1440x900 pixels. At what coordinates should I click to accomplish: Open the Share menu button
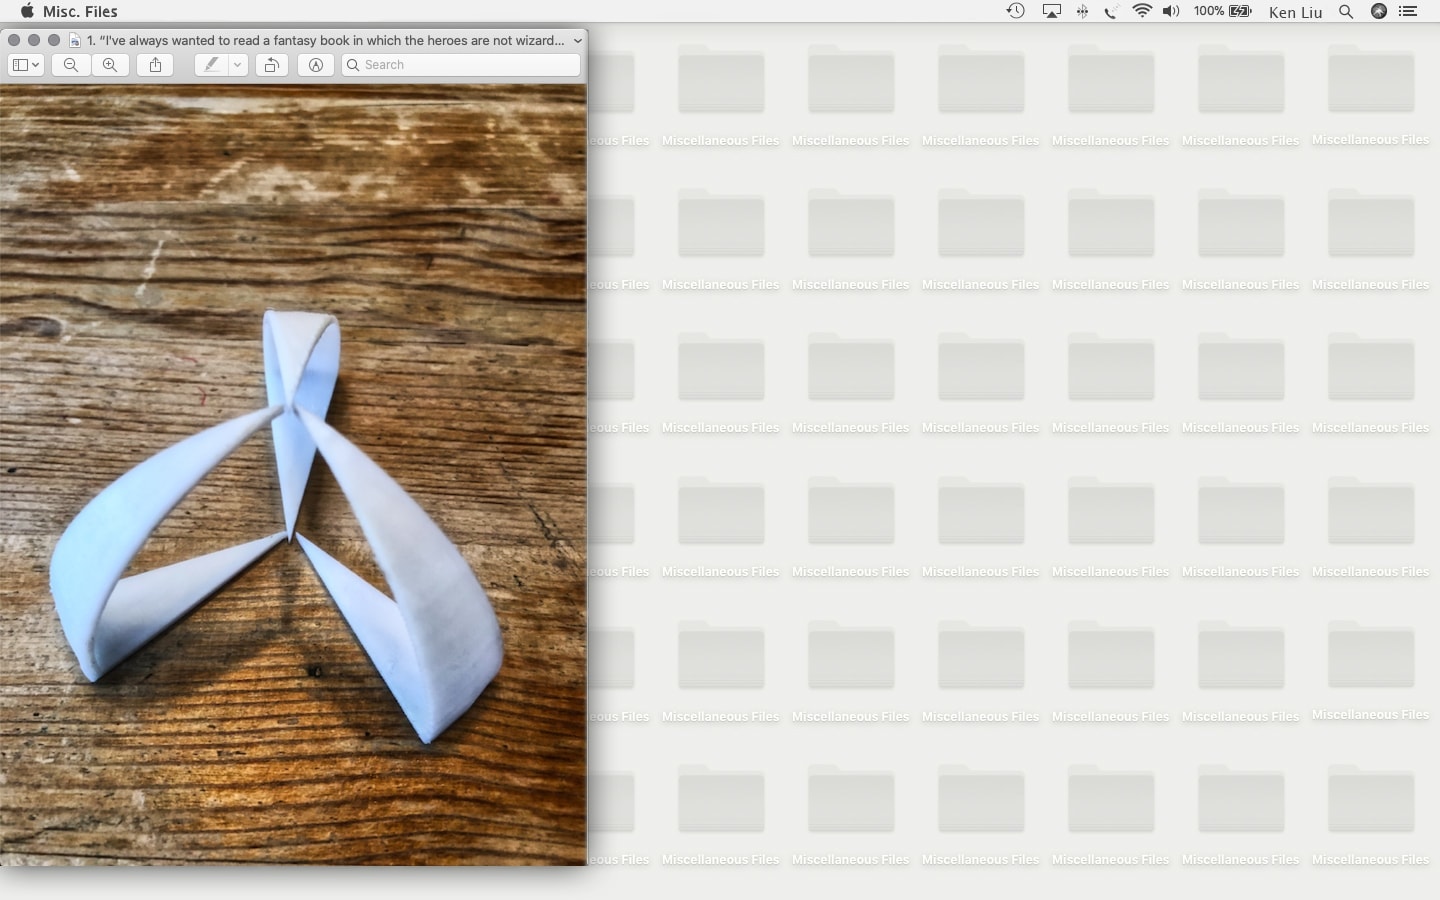coord(155,65)
